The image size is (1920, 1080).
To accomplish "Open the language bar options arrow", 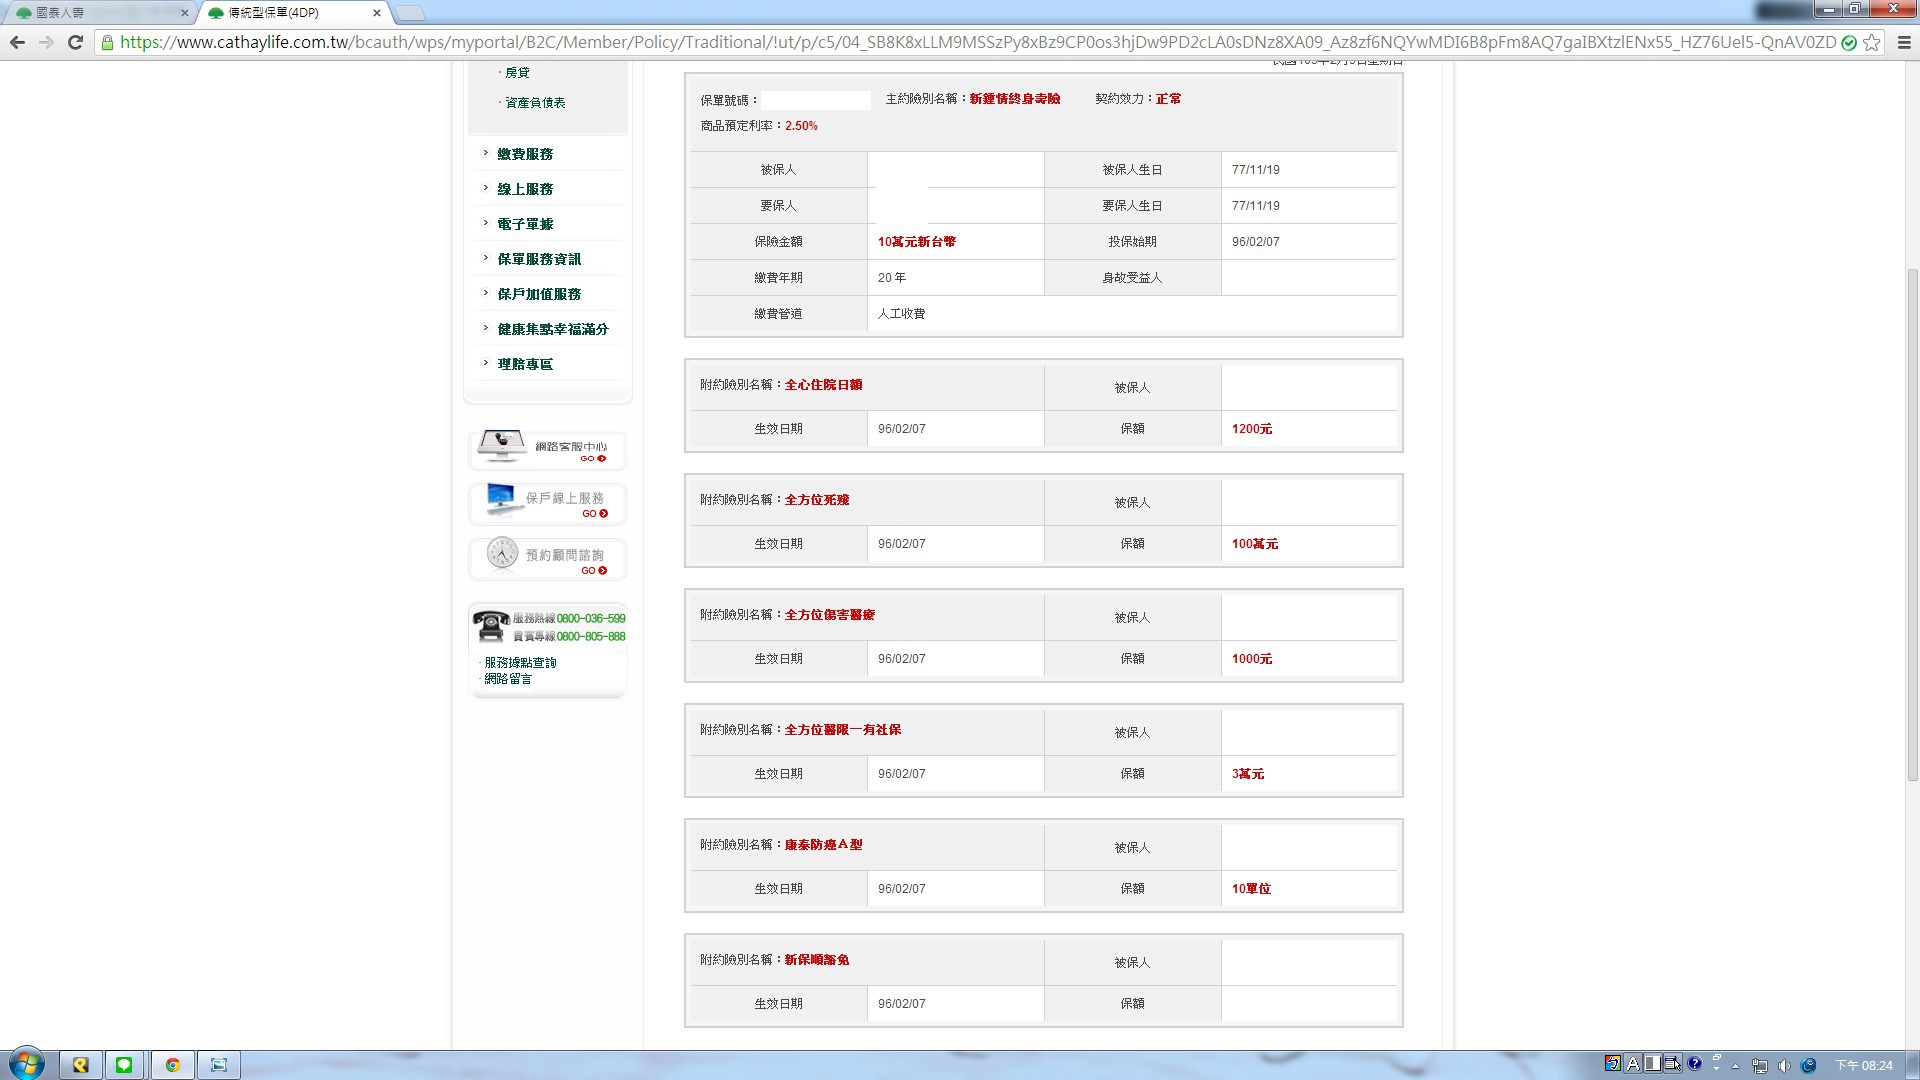I will click(x=1716, y=1069).
